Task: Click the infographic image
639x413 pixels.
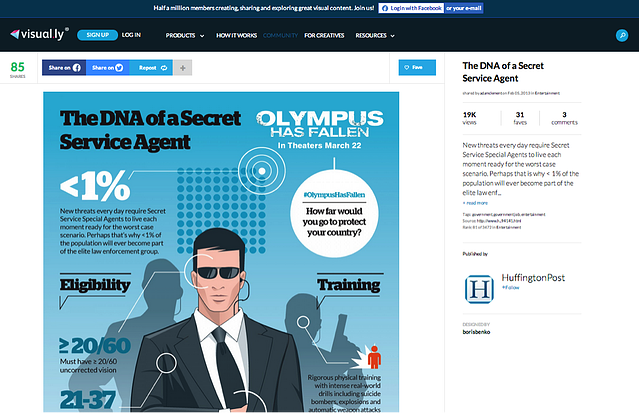Action: (x=221, y=252)
